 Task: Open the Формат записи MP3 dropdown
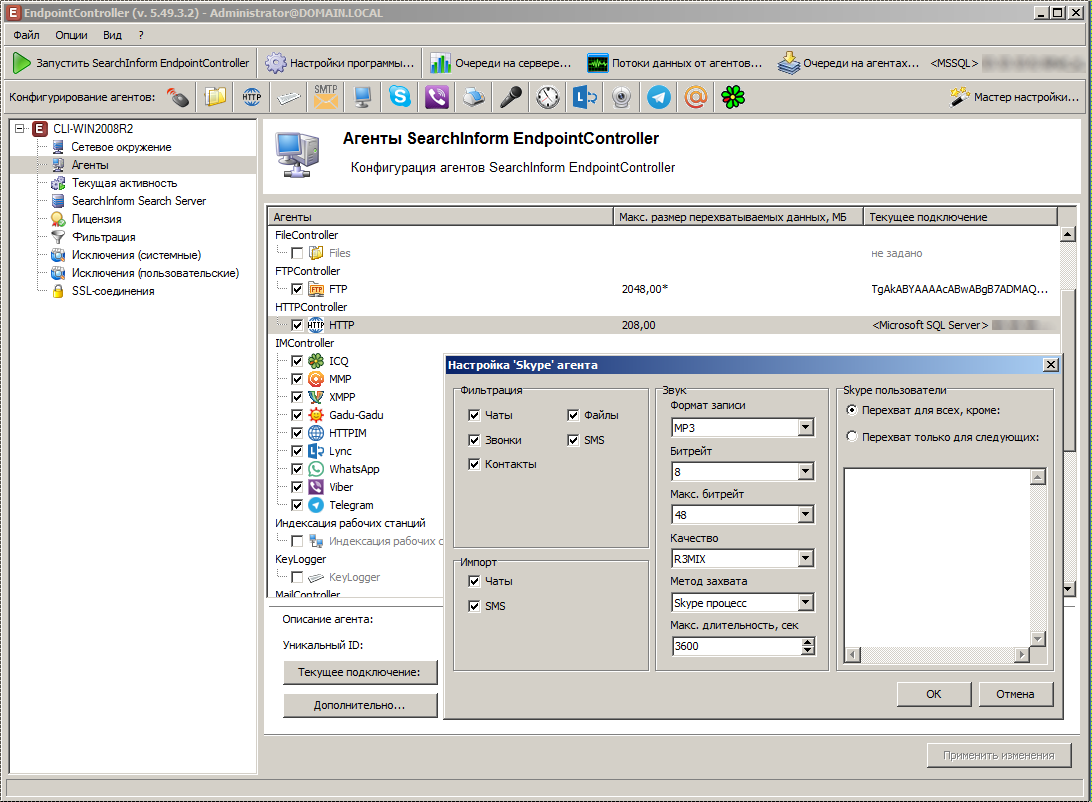point(806,427)
